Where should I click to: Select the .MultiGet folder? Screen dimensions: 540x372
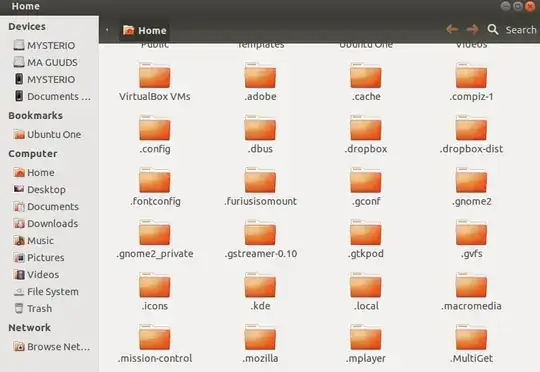(471, 344)
